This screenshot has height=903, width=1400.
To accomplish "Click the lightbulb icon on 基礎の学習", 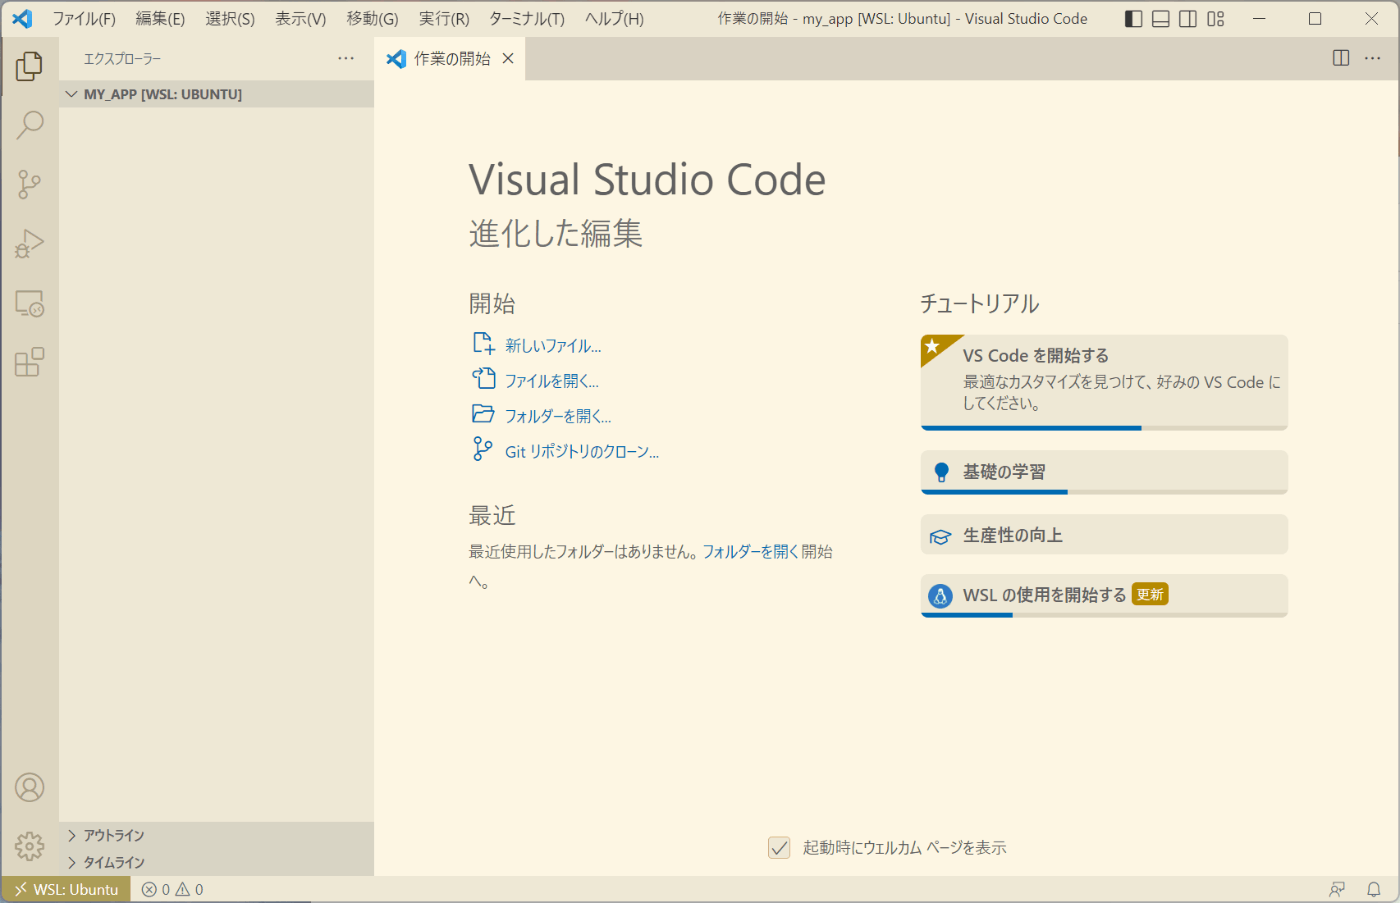I will coord(941,472).
